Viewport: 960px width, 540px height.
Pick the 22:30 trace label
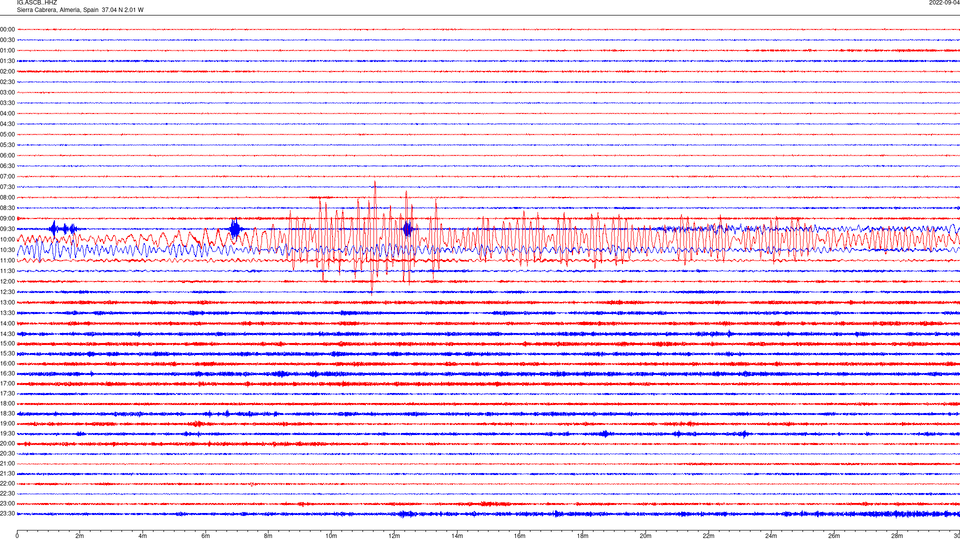(x=7, y=493)
